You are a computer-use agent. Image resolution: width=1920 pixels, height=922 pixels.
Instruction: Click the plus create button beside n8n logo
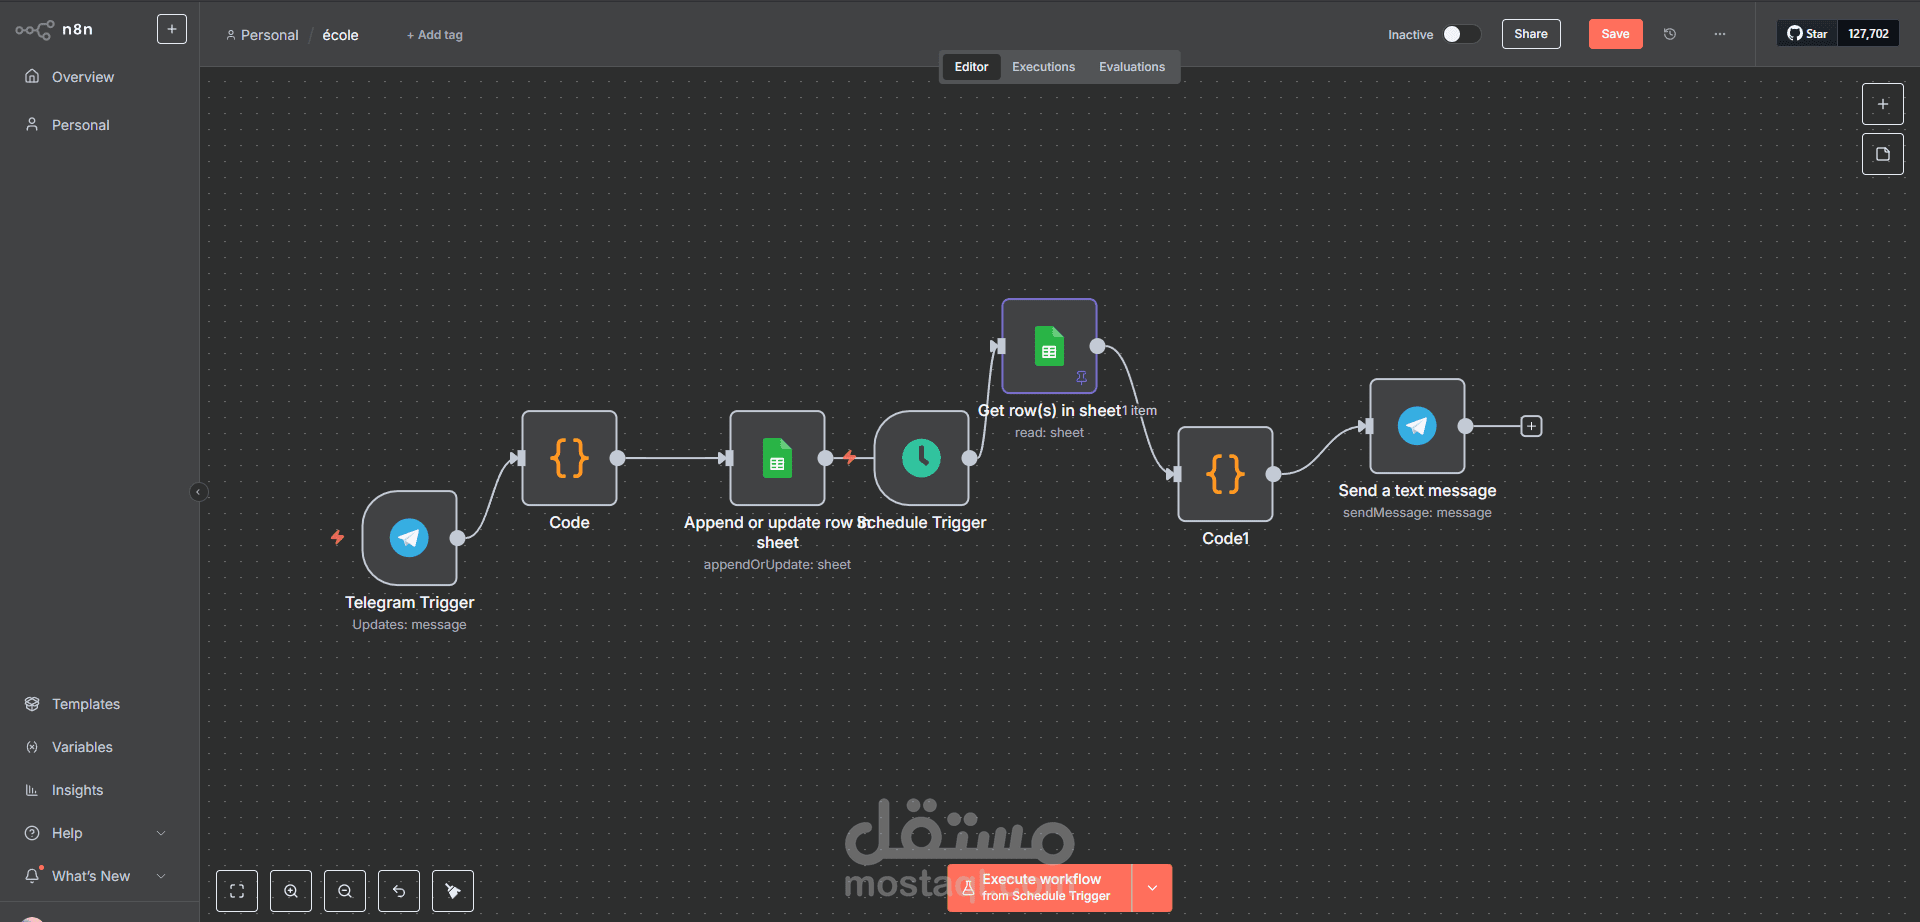tap(172, 29)
